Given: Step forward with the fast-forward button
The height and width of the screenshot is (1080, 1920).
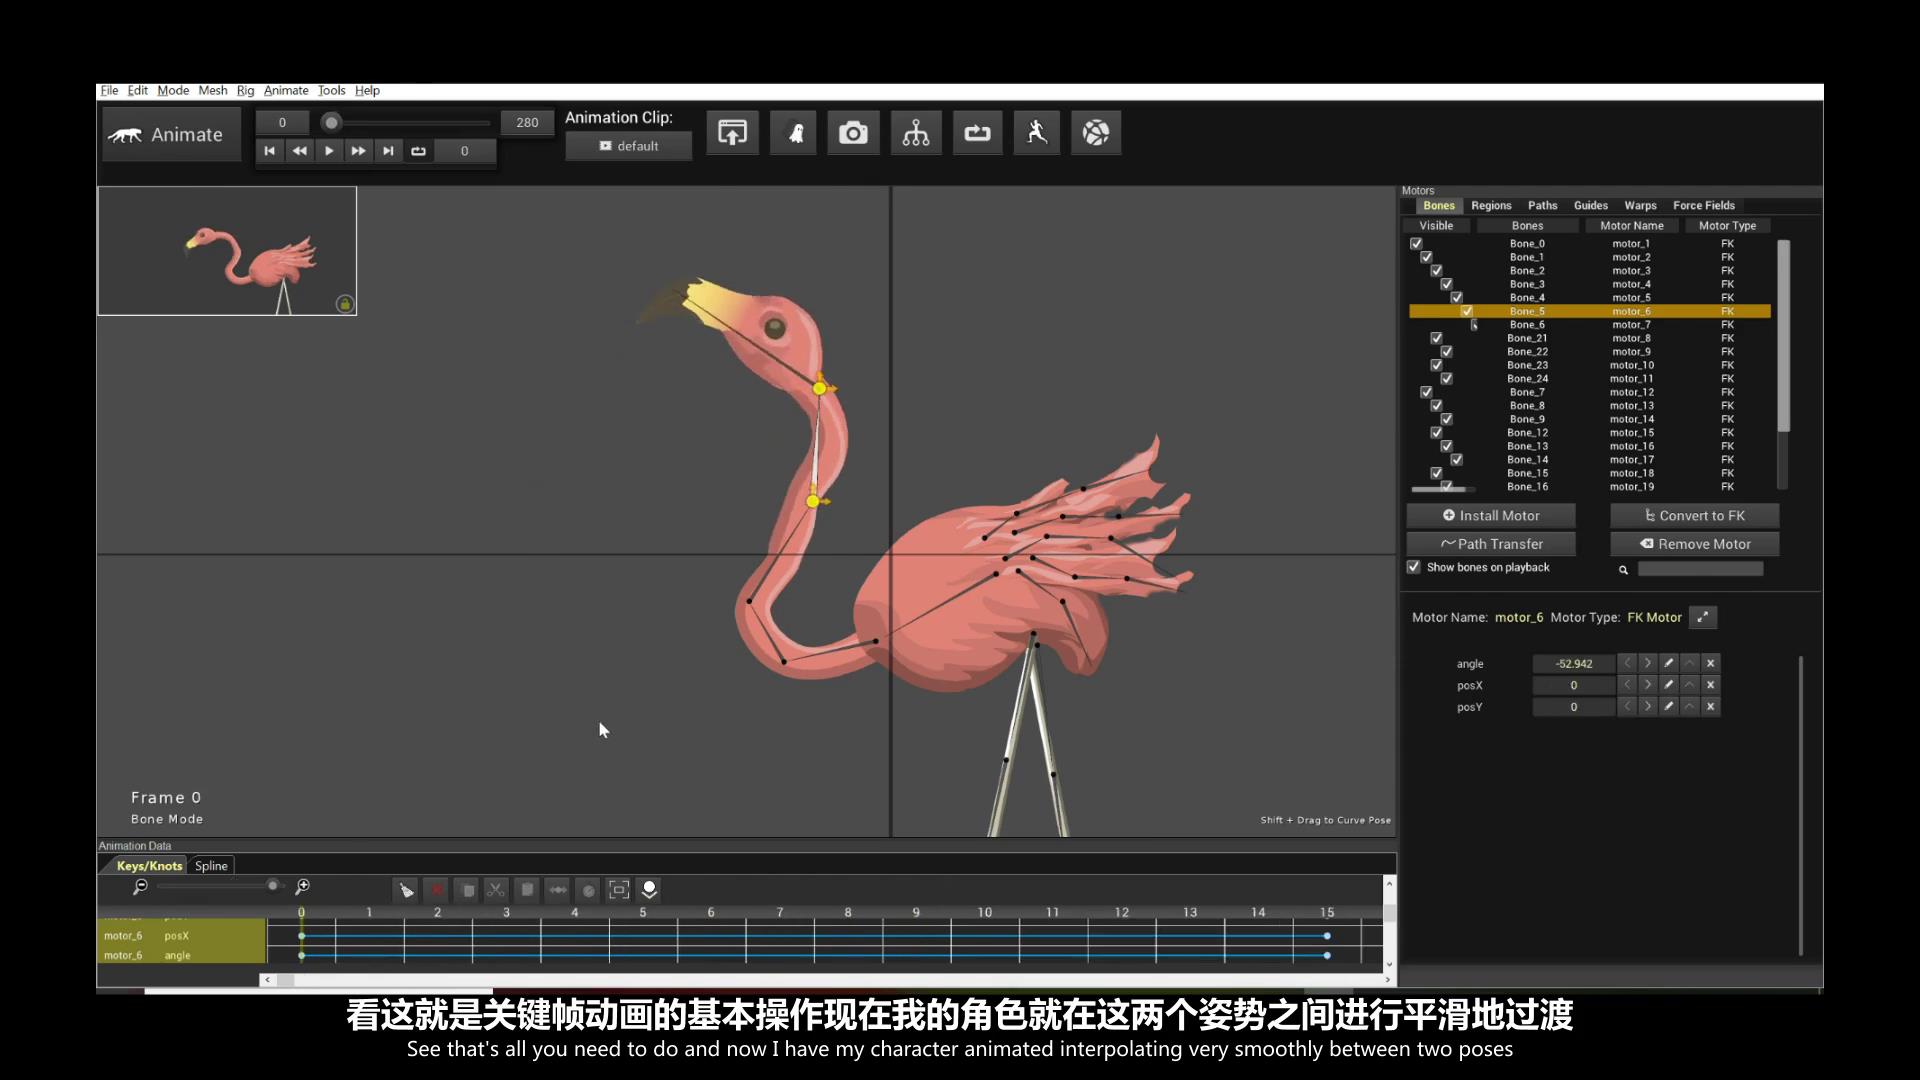Looking at the screenshot, I should pyautogui.click(x=358, y=151).
